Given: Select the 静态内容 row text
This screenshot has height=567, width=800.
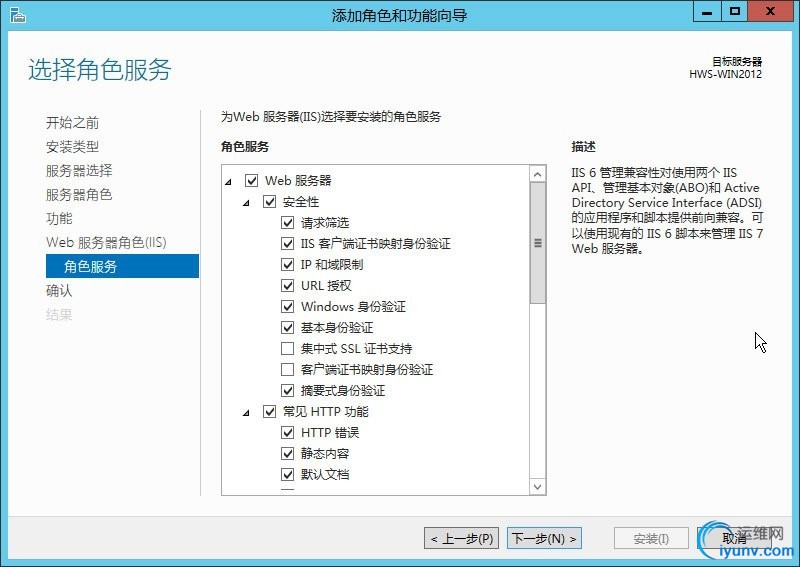Looking at the screenshot, I should (324, 453).
